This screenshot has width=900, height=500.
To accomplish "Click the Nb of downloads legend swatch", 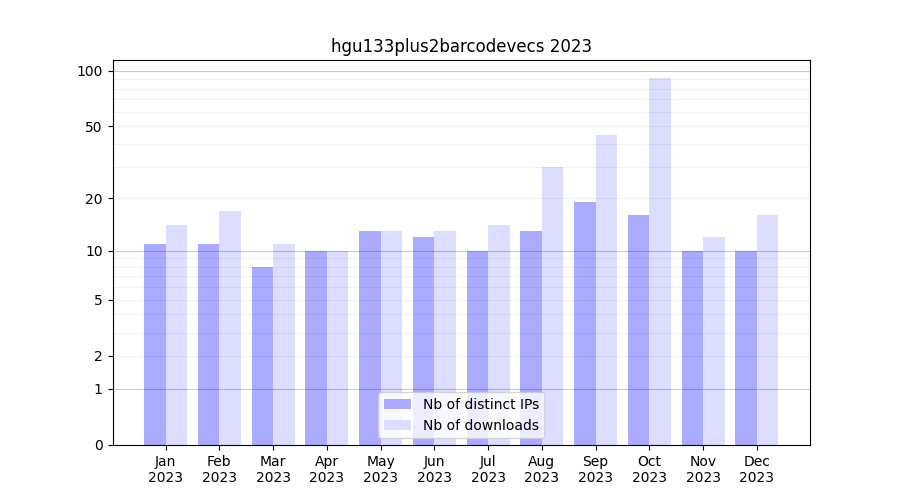I will click(x=397, y=425).
